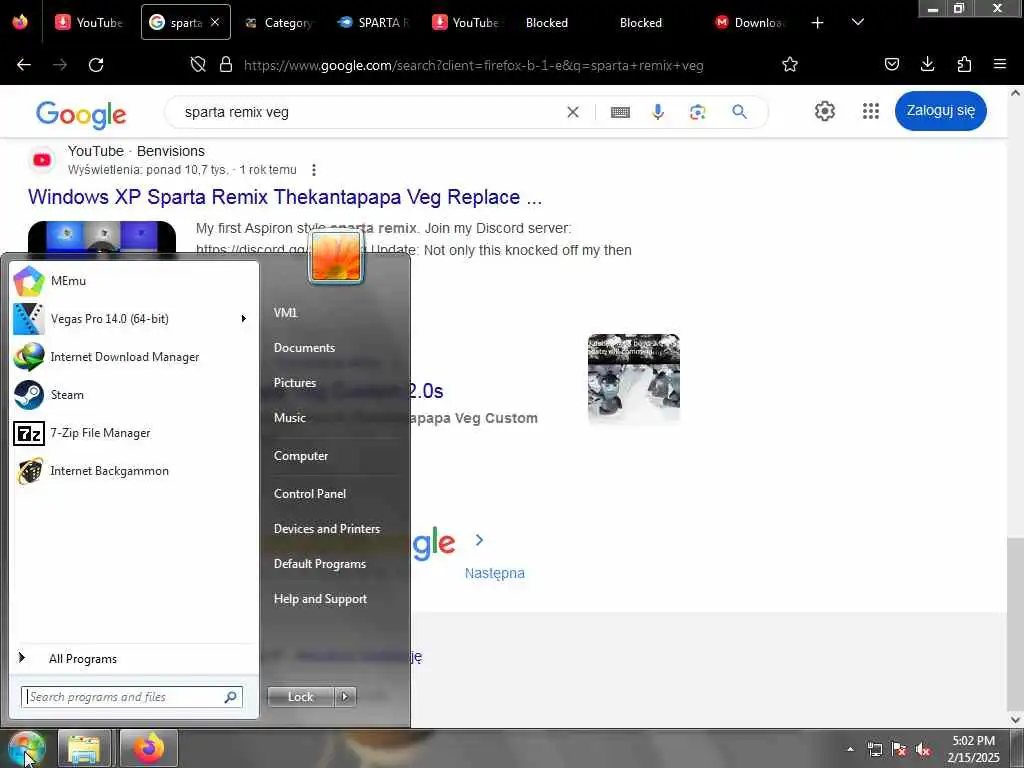Open File Explorer from the taskbar
The height and width of the screenshot is (768, 1024).
[x=84, y=749]
